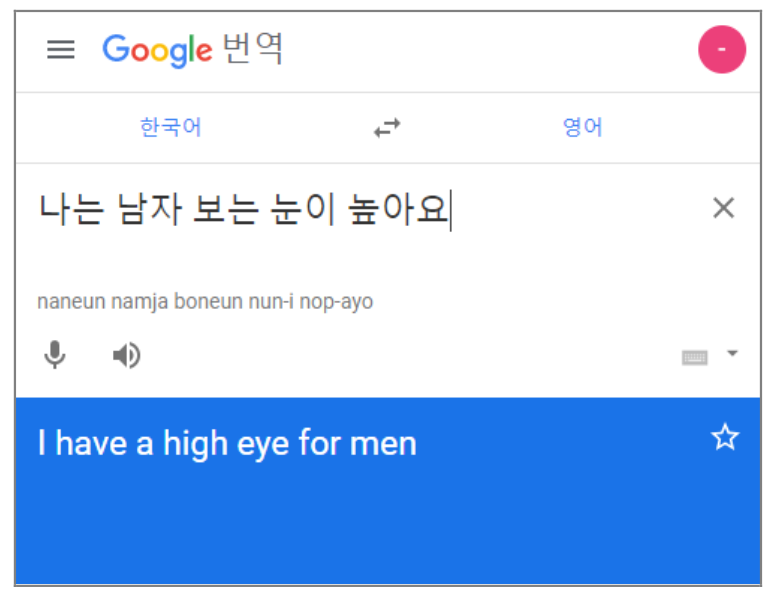Open the hamburger main menu

click(61, 50)
